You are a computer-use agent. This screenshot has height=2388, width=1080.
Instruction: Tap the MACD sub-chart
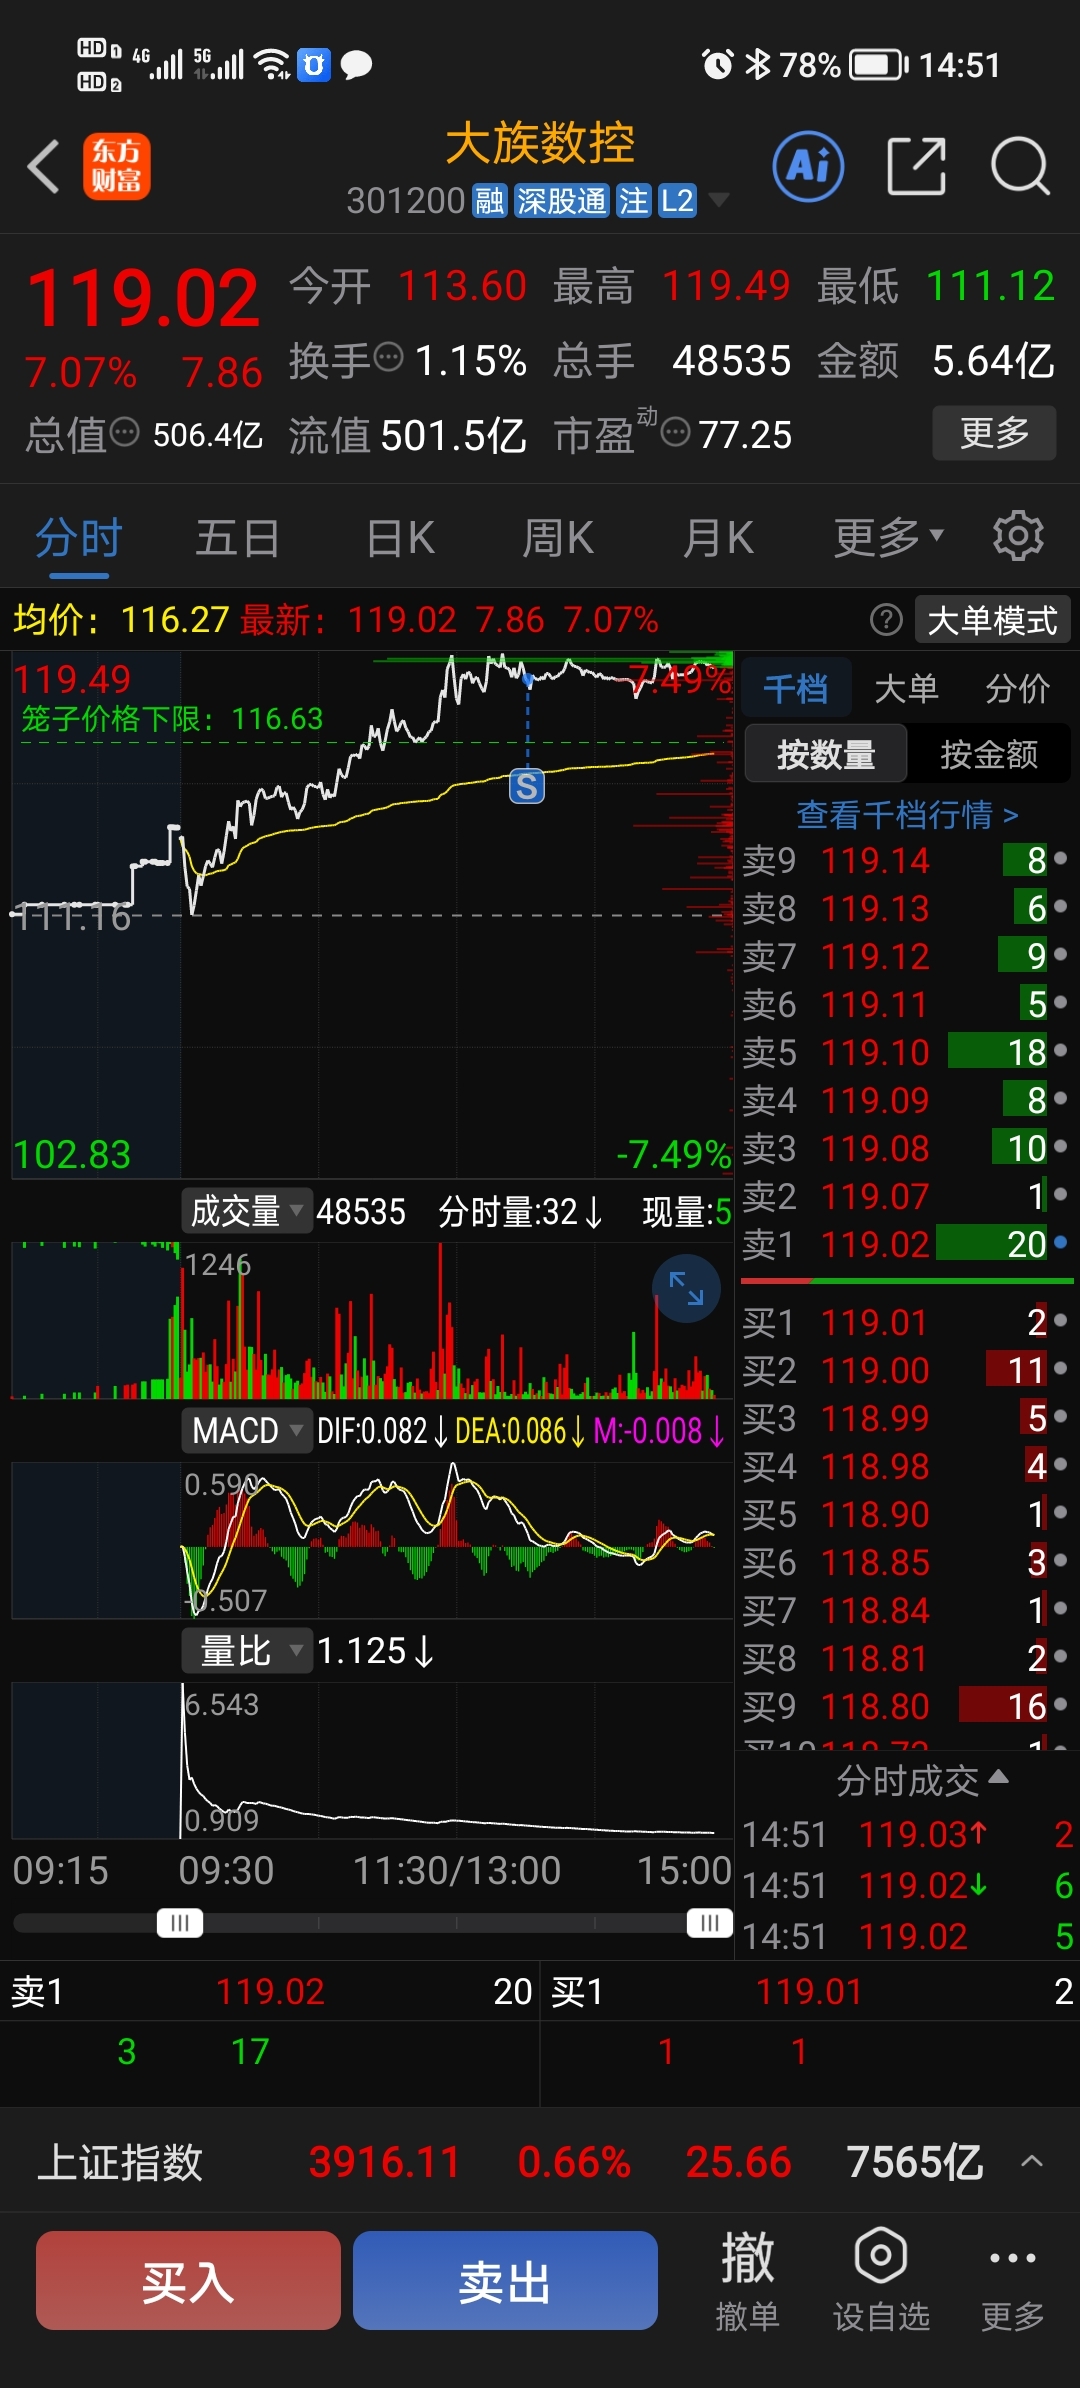point(372,1540)
